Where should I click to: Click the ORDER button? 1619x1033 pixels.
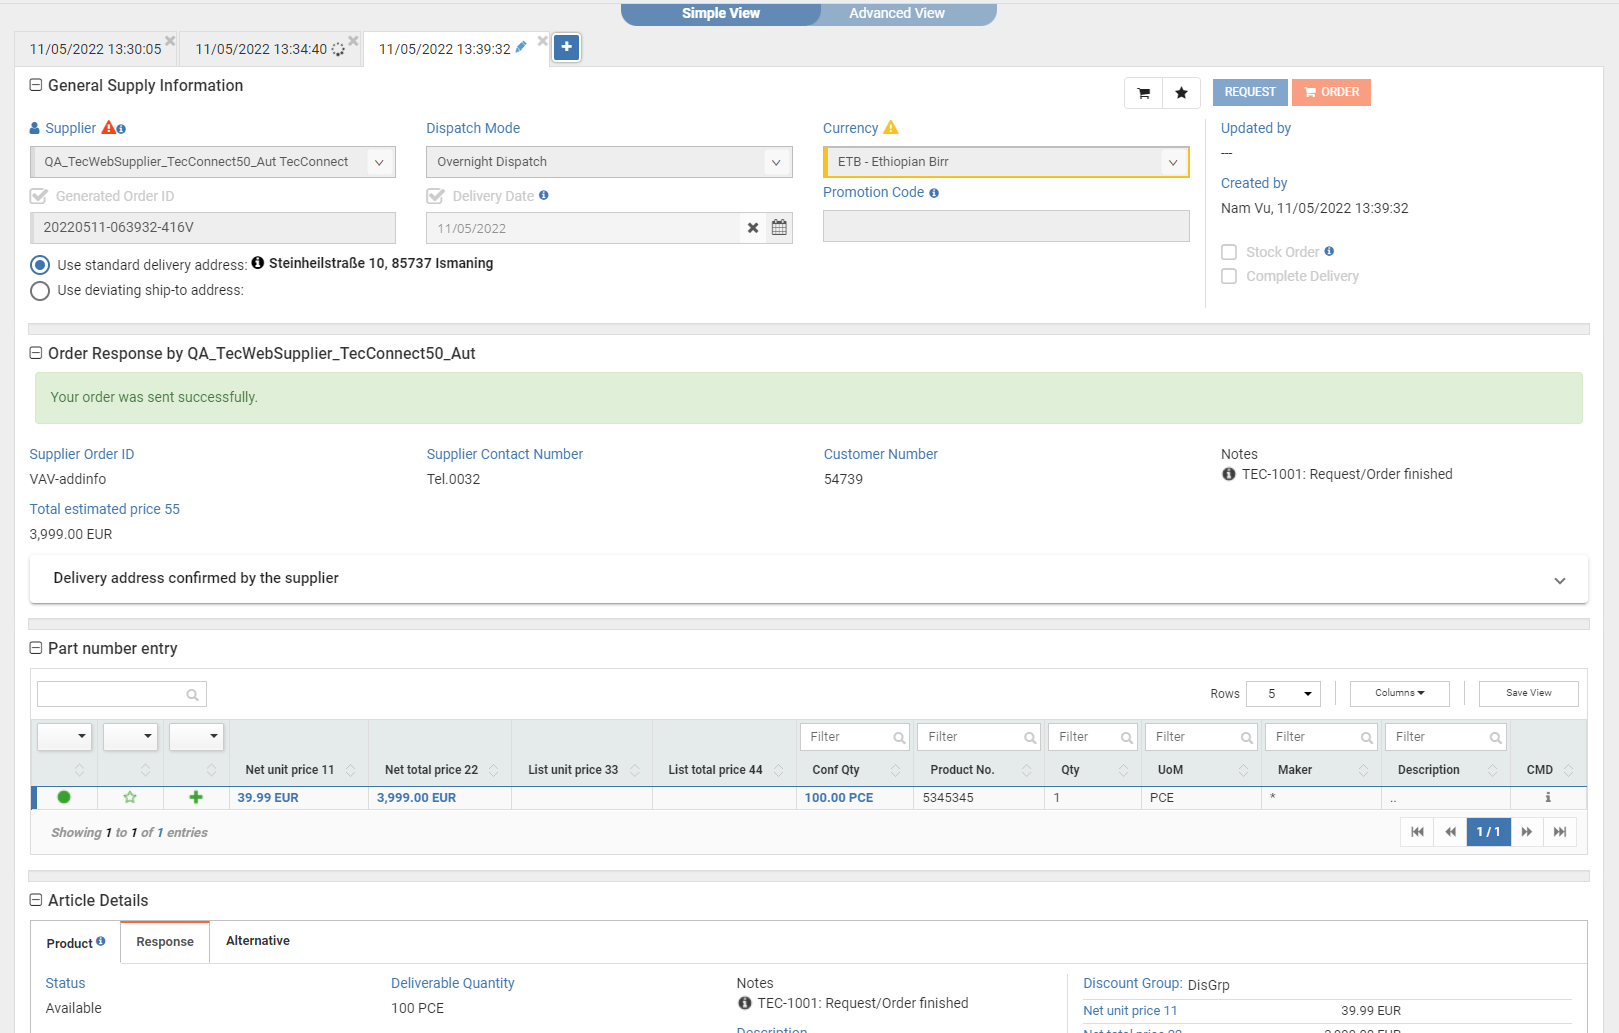(x=1331, y=92)
